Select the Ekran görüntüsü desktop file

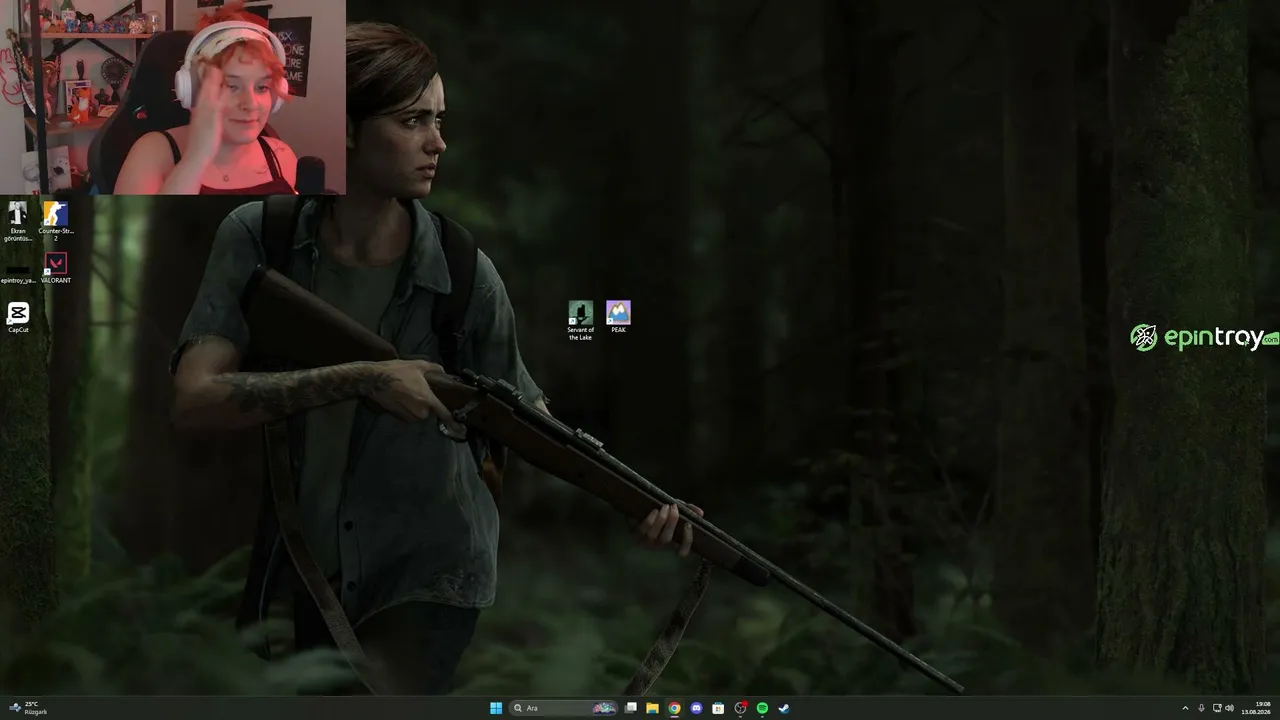click(x=18, y=220)
